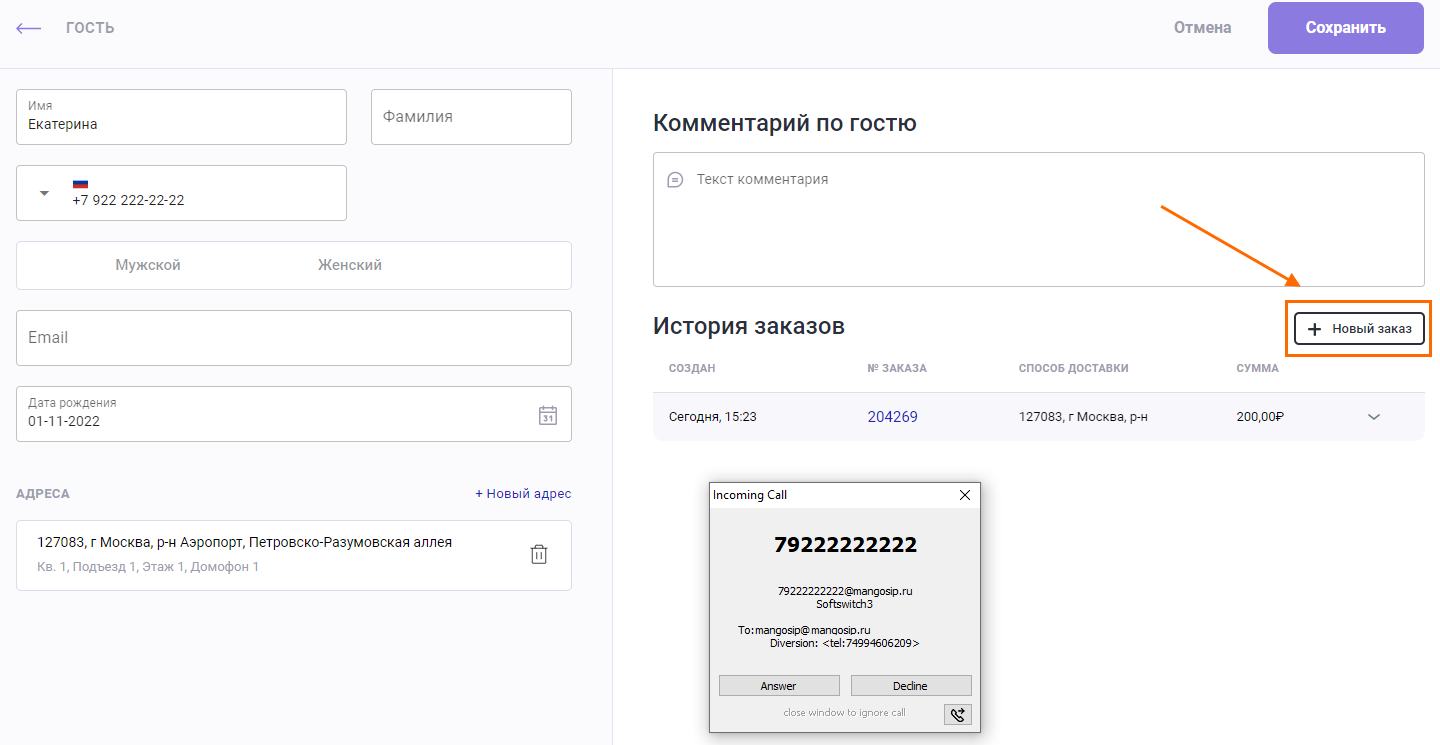The image size is (1440, 745).
Task: Click the Комментарий по гостю heading
Action: tap(785, 124)
